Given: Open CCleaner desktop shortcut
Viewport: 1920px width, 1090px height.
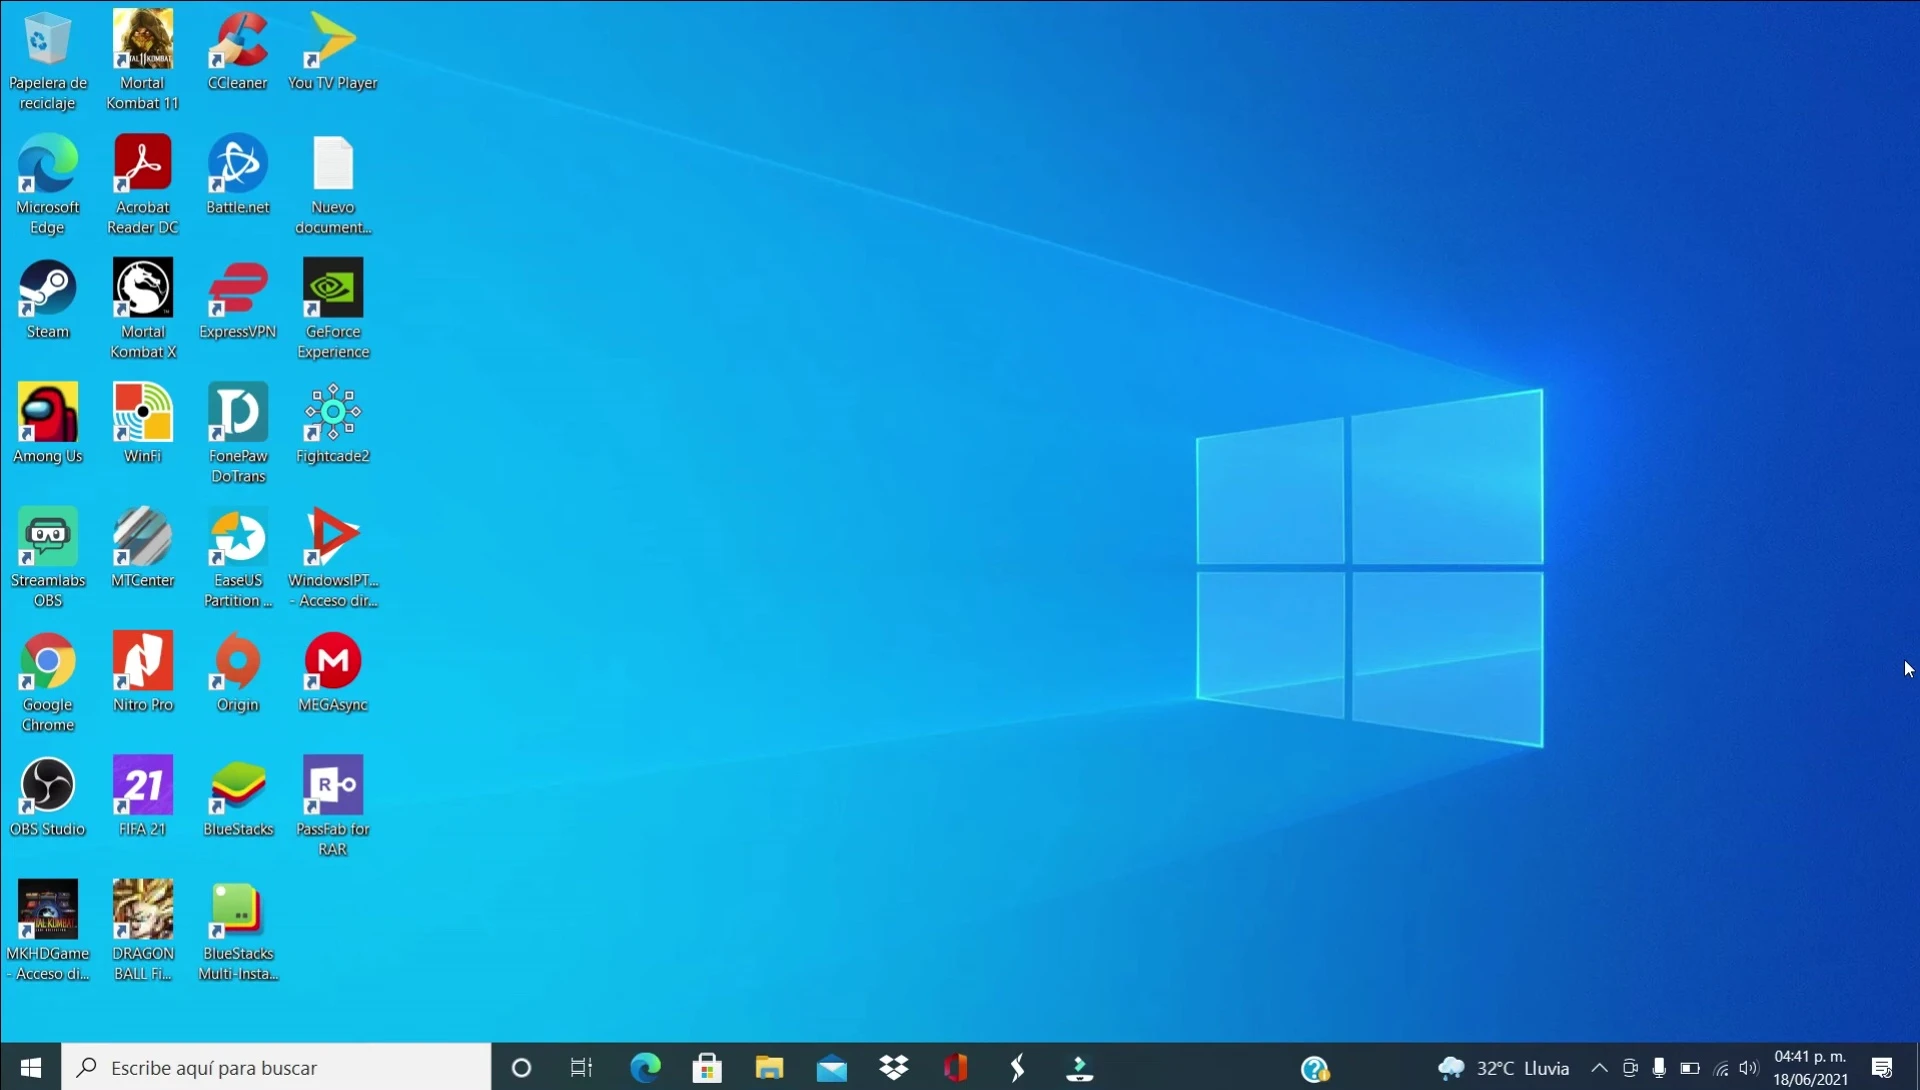Looking at the screenshot, I should [x=238, y=50].
